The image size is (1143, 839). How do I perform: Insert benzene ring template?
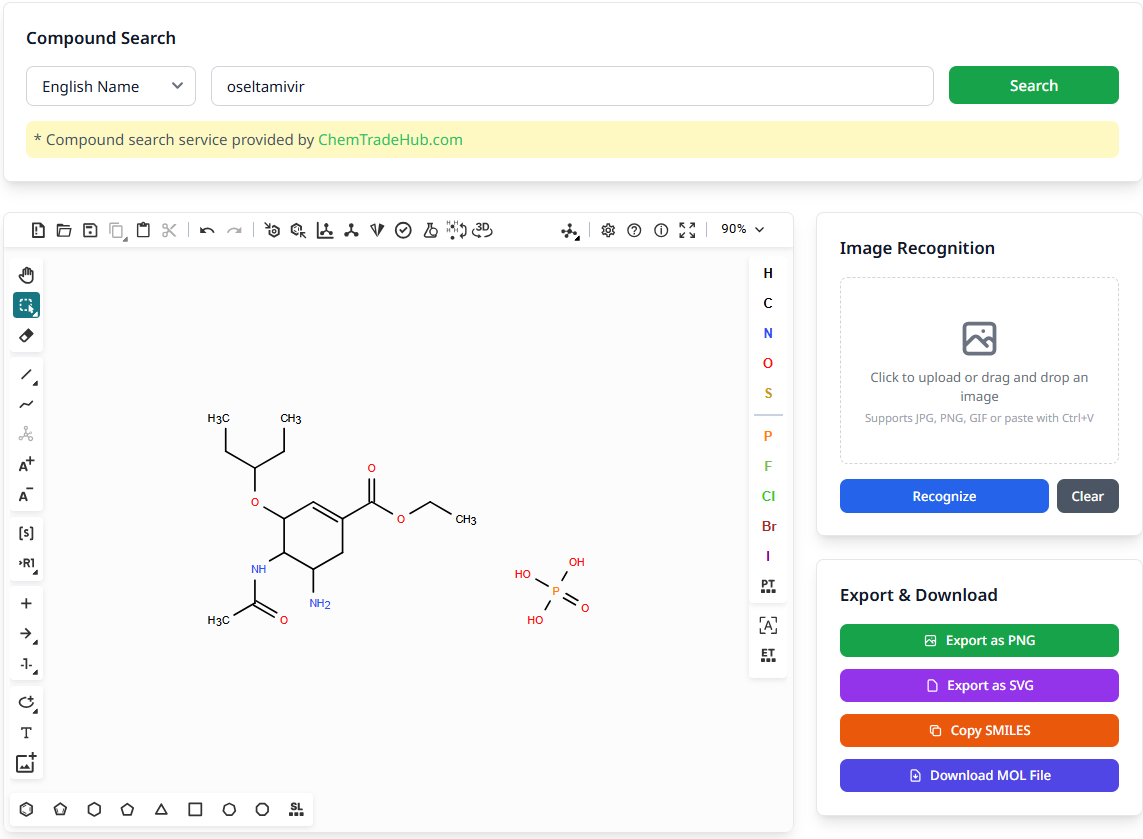click(x=26, y=809)
